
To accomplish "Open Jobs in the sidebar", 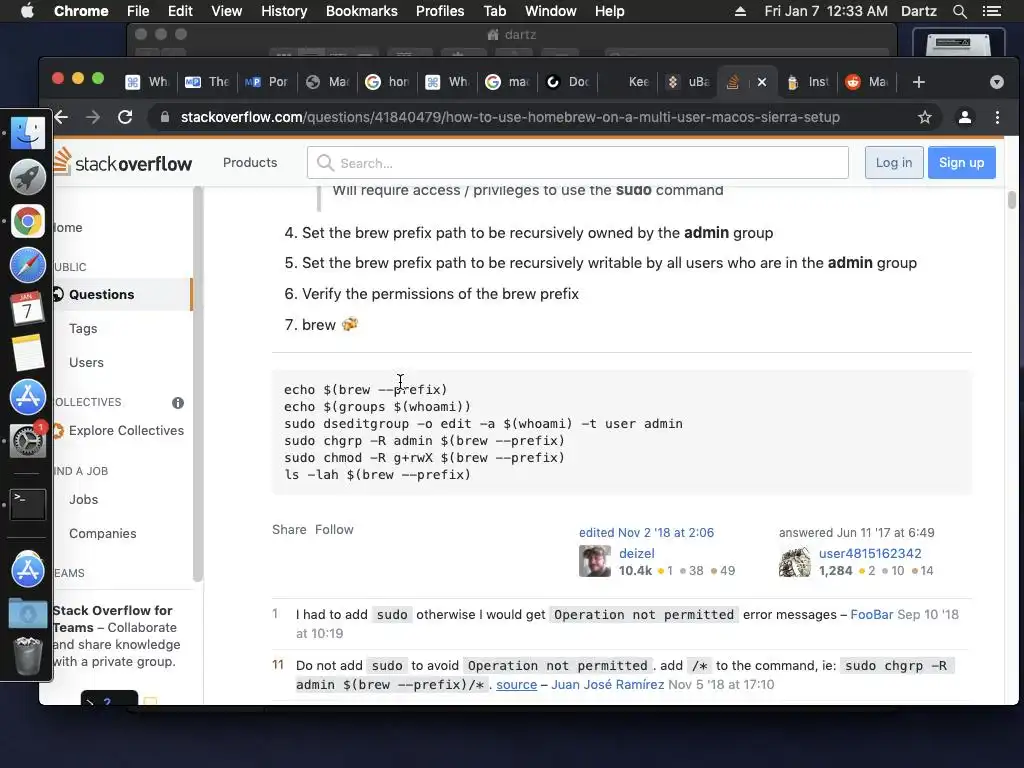I will [84, 500].
